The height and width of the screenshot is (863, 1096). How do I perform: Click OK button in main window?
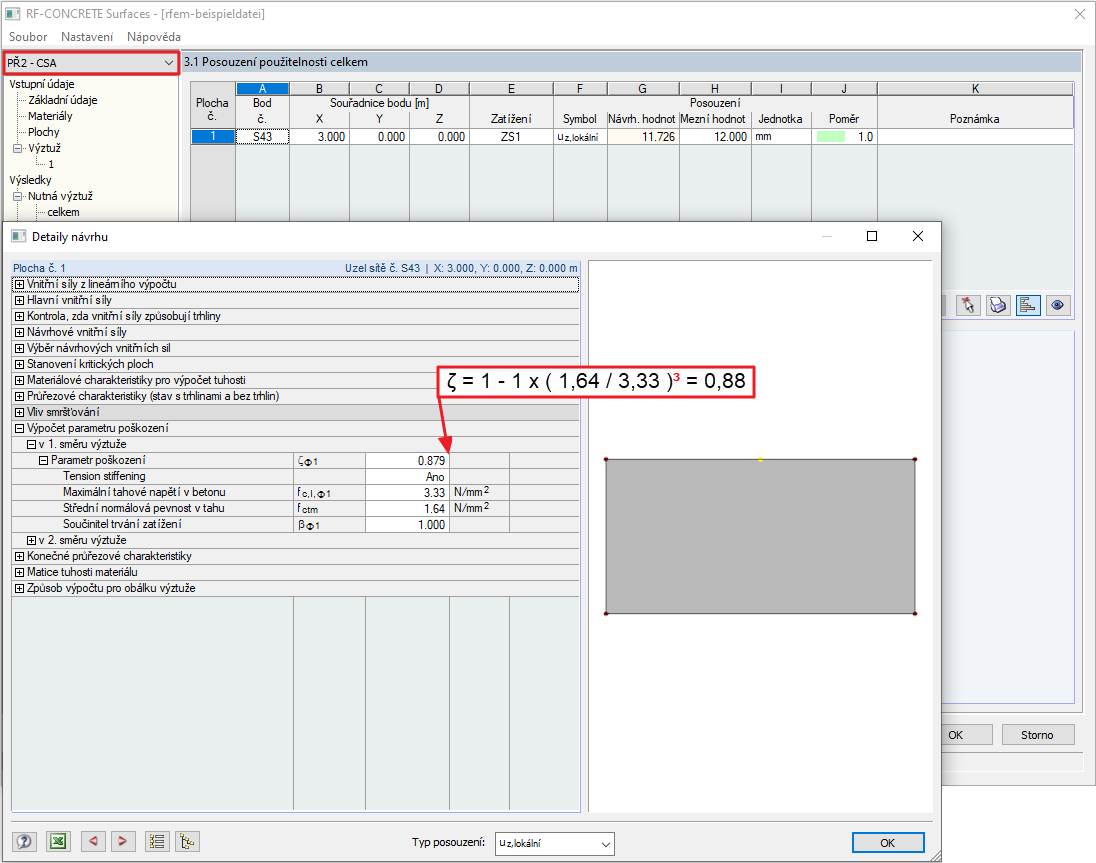pyautogui.click(x=967, y=735)
